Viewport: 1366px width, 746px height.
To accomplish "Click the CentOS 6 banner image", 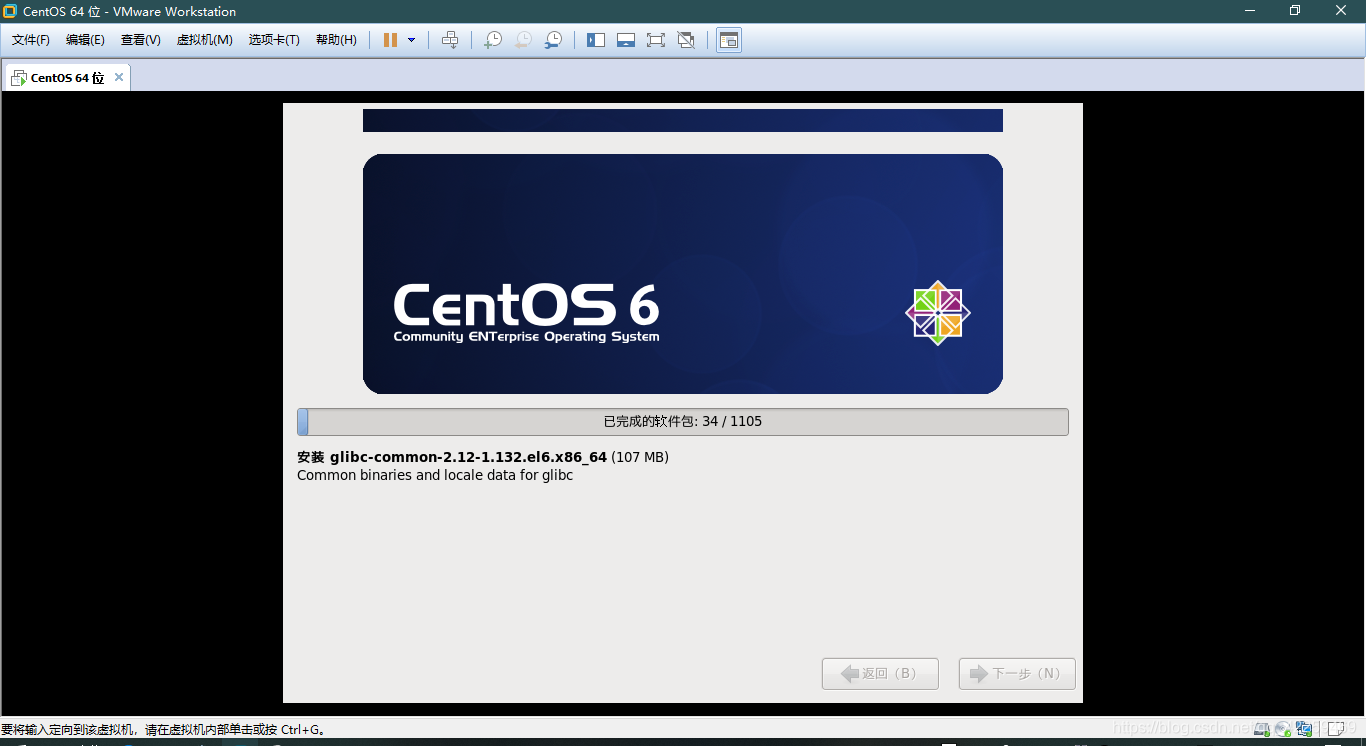I will click(683, 274).
